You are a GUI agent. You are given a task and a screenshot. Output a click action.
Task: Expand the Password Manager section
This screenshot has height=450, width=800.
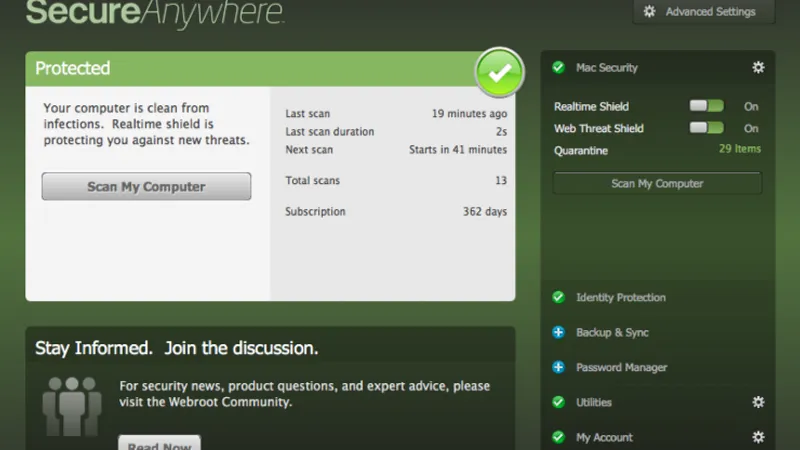point(621,367)
